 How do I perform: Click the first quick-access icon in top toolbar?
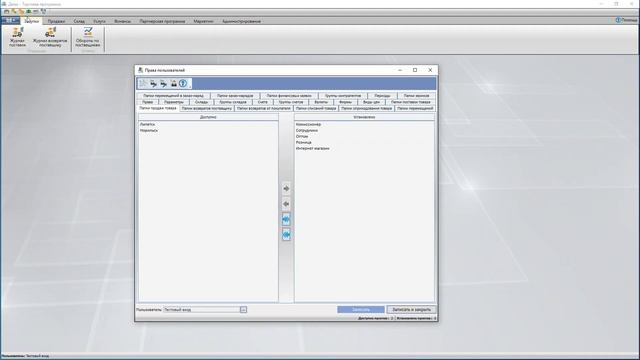[7, 11]
